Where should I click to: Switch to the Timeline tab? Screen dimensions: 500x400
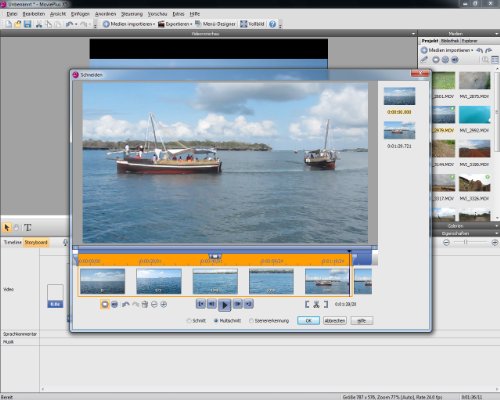pyautogui.click(x=12, y=242)
